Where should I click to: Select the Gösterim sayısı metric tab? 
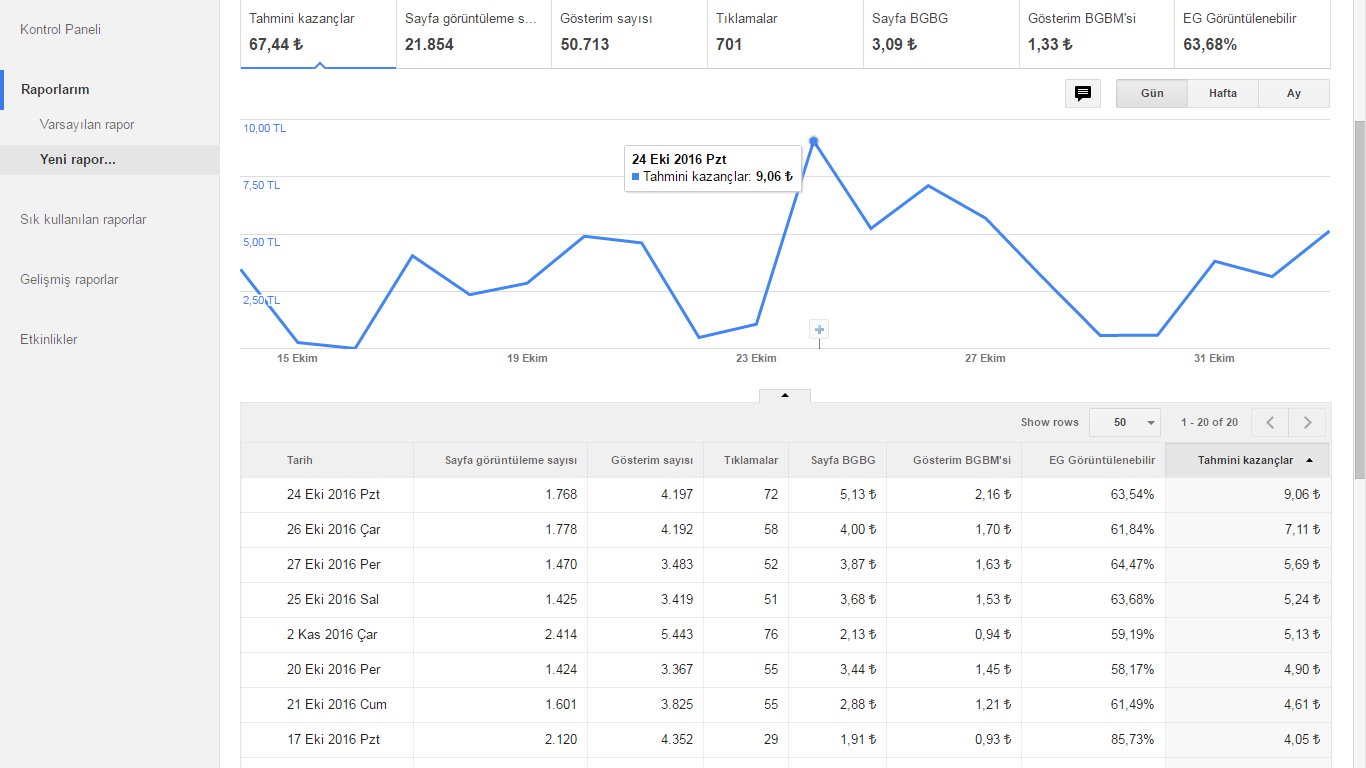coord(629,32)
